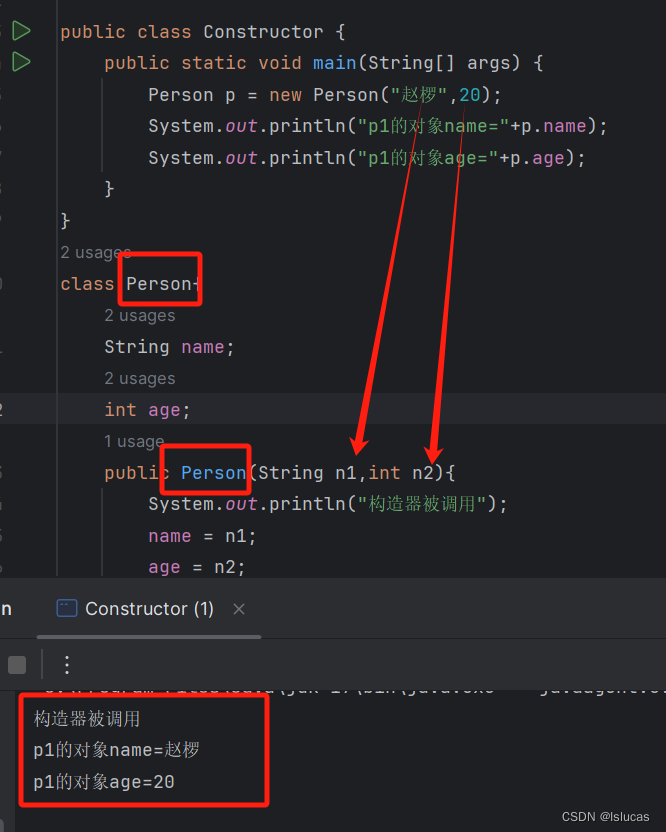Screen dimensions: 666x832
Task: Click the '1 usage' hint above Person constructor
Action: 134,441
